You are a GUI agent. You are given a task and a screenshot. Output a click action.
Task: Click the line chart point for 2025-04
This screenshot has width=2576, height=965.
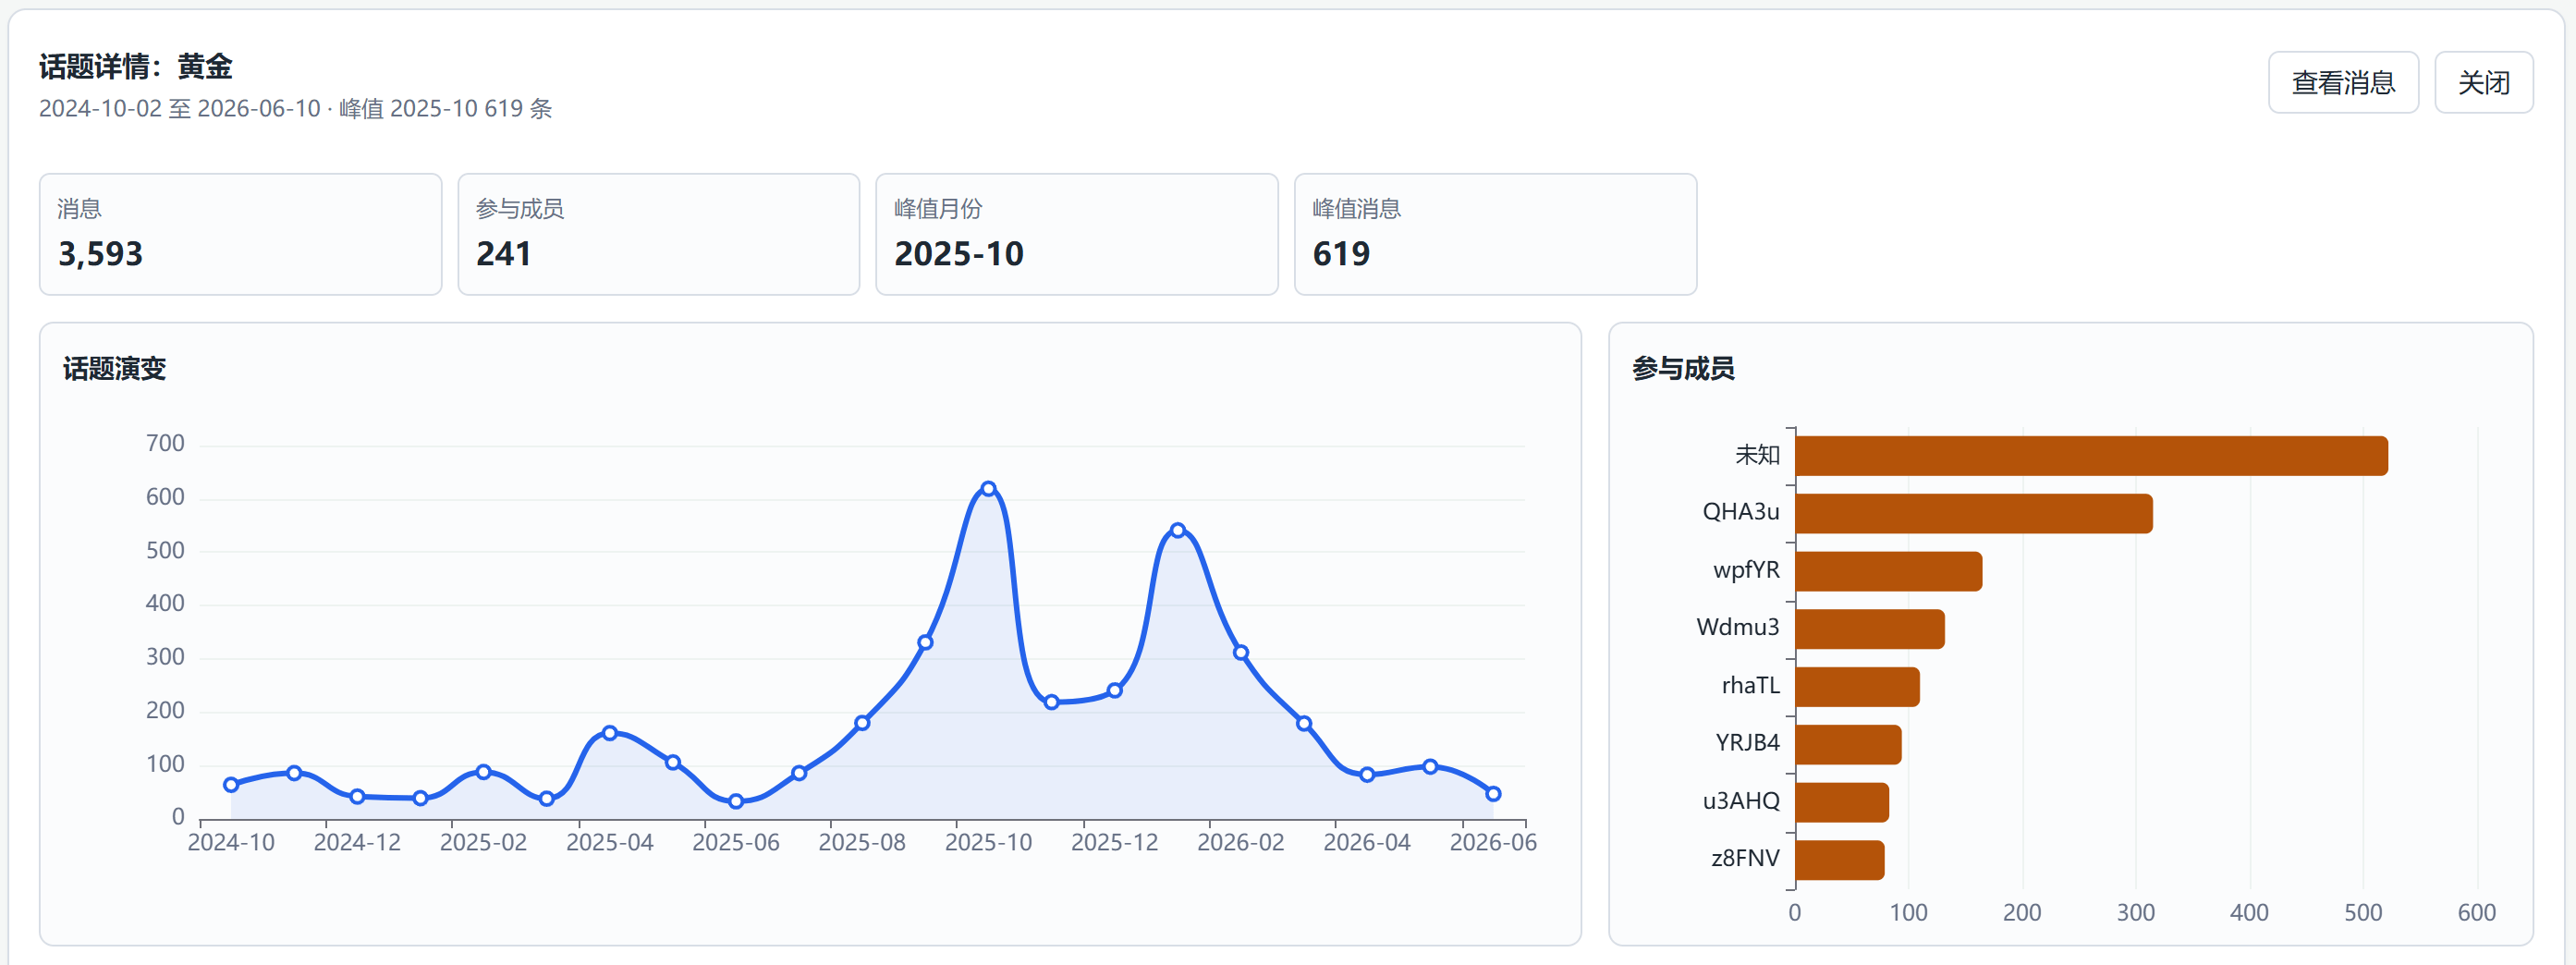610,733
